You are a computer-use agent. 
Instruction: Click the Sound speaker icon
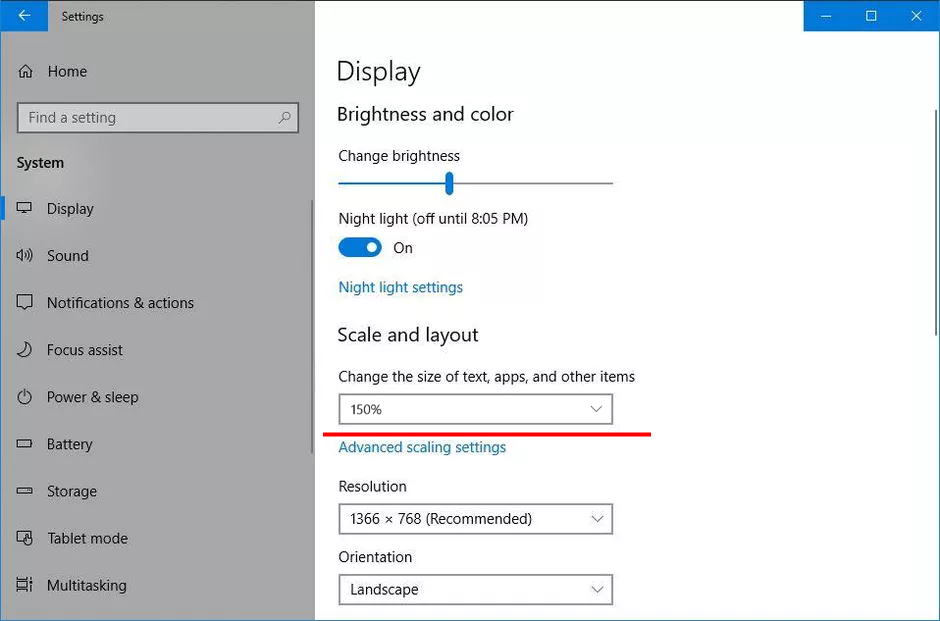pos(25,256)
